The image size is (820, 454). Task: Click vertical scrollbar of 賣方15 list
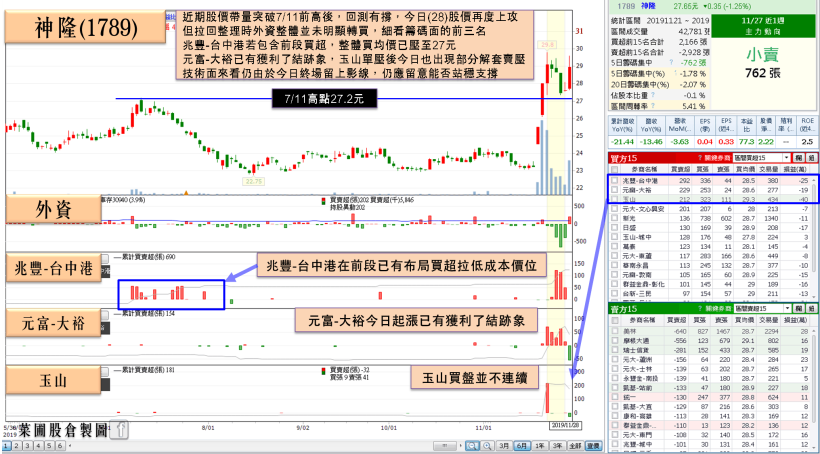814,389
